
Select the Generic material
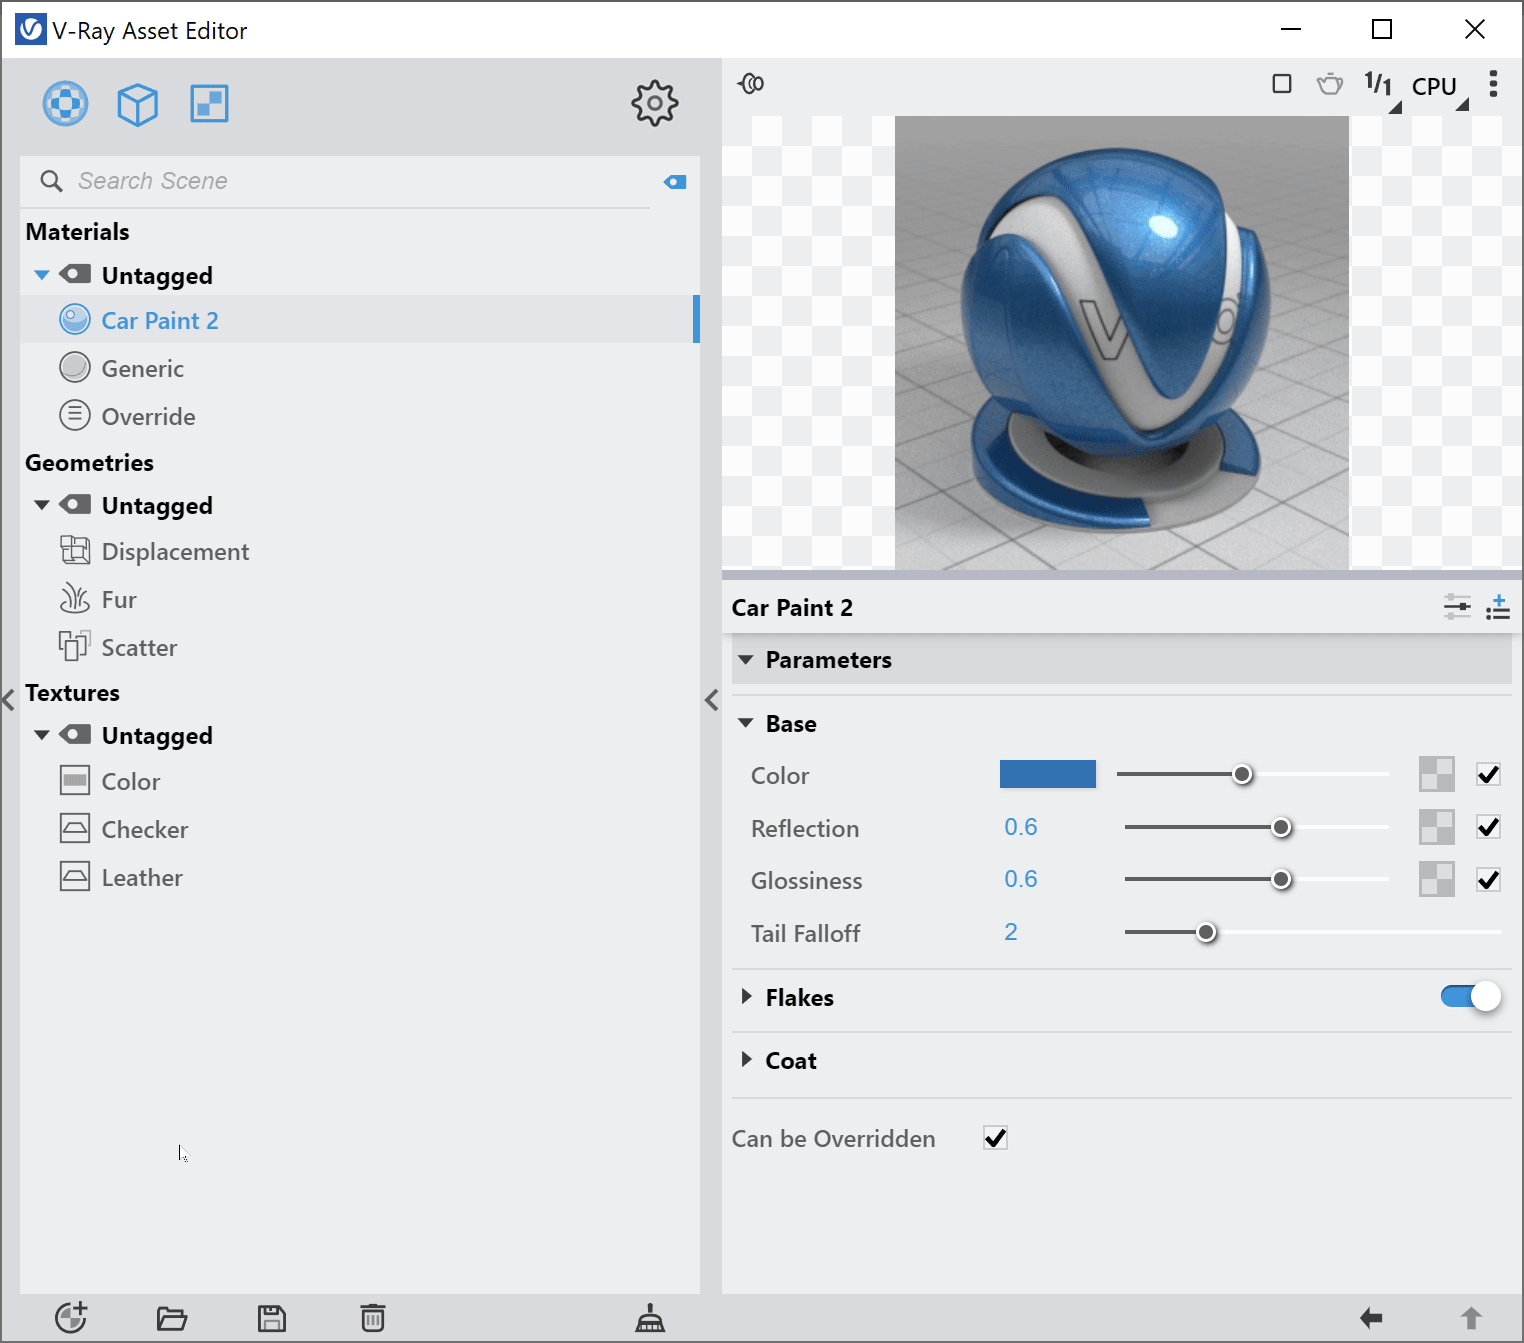360,368
